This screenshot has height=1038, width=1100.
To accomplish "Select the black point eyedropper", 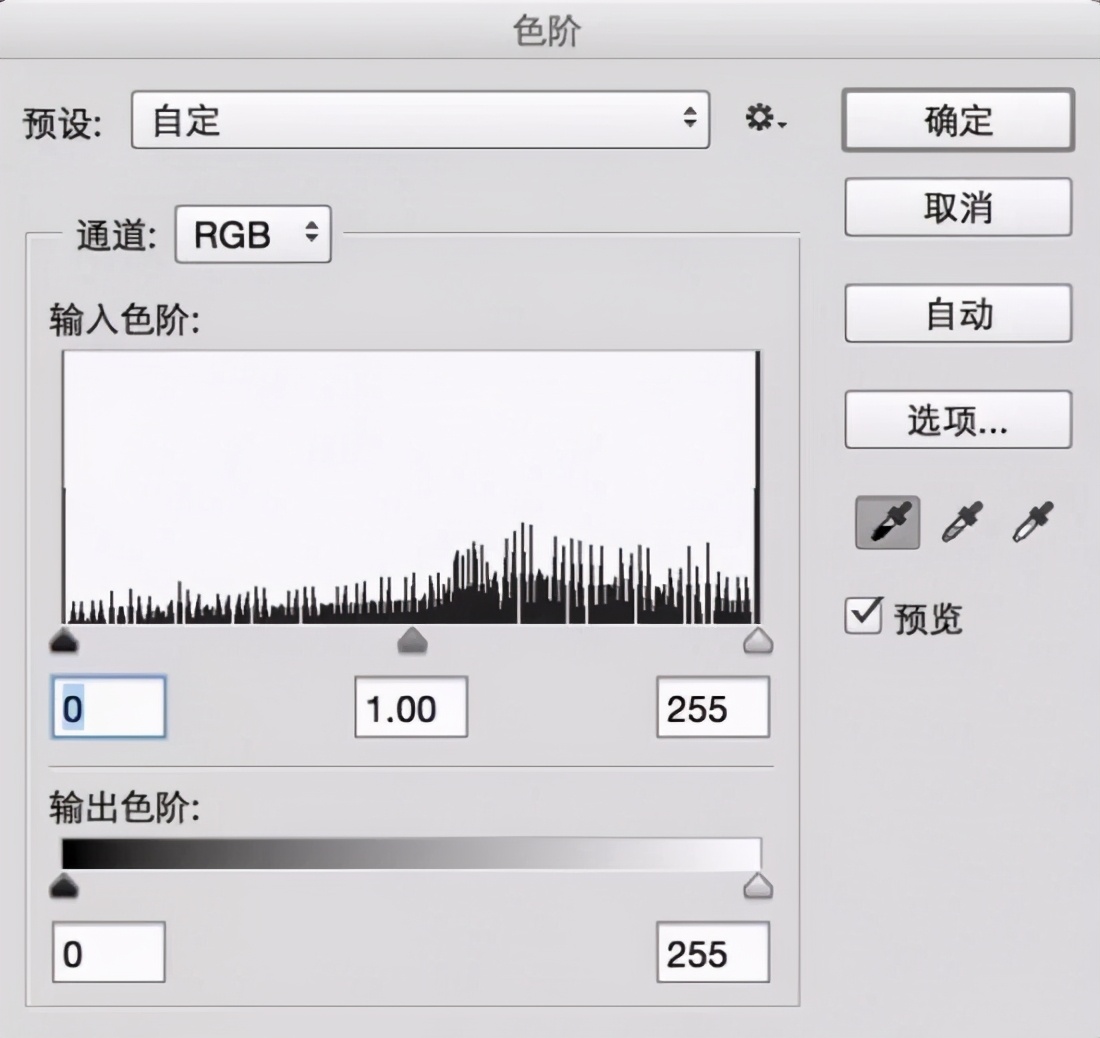I will pyautogui.click(x=887, y=523).
